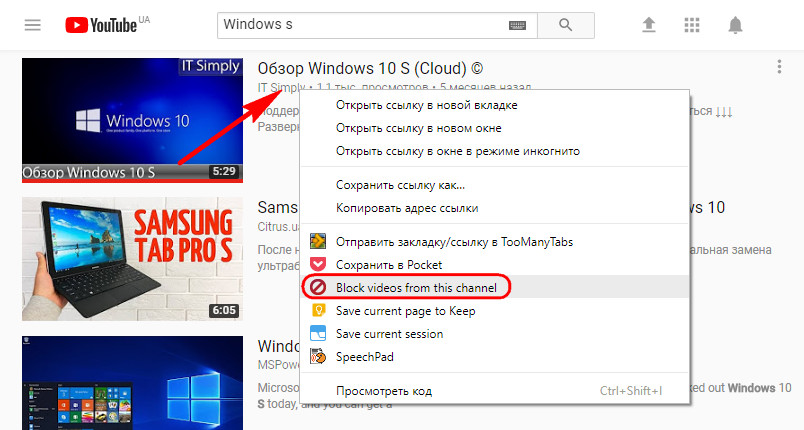
Task: Click the TooManyTabs extension icon in menu
Action: coord(318,241)
